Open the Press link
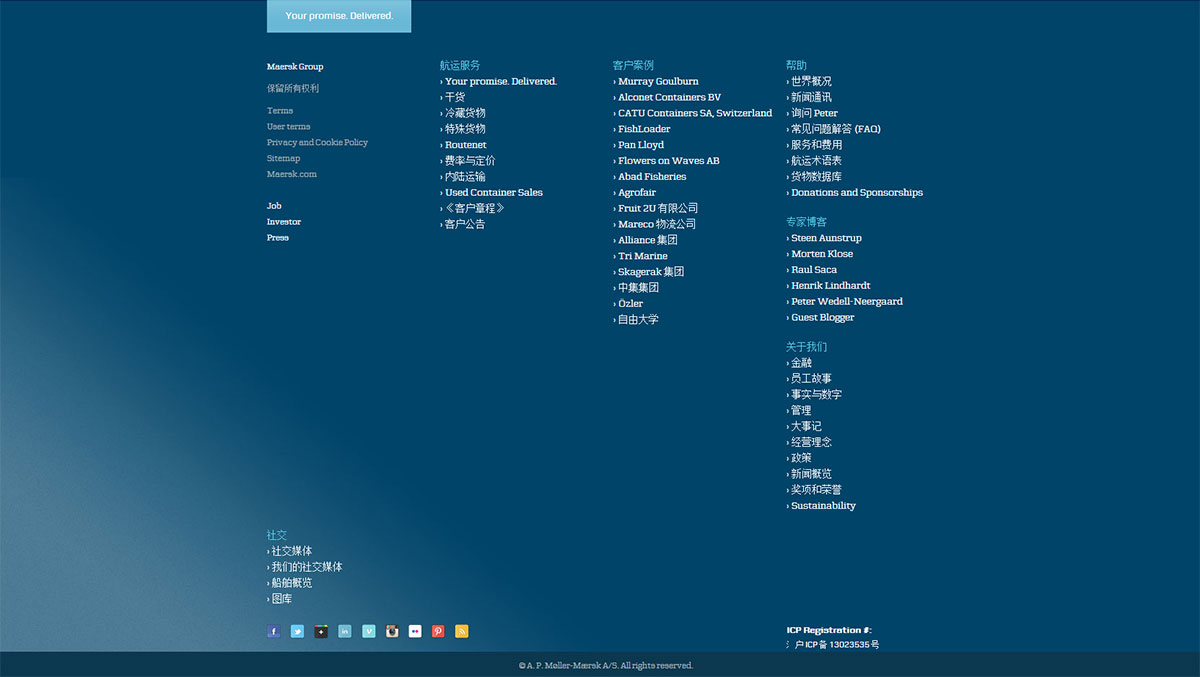1200x677 pixels. coord(278,238)
